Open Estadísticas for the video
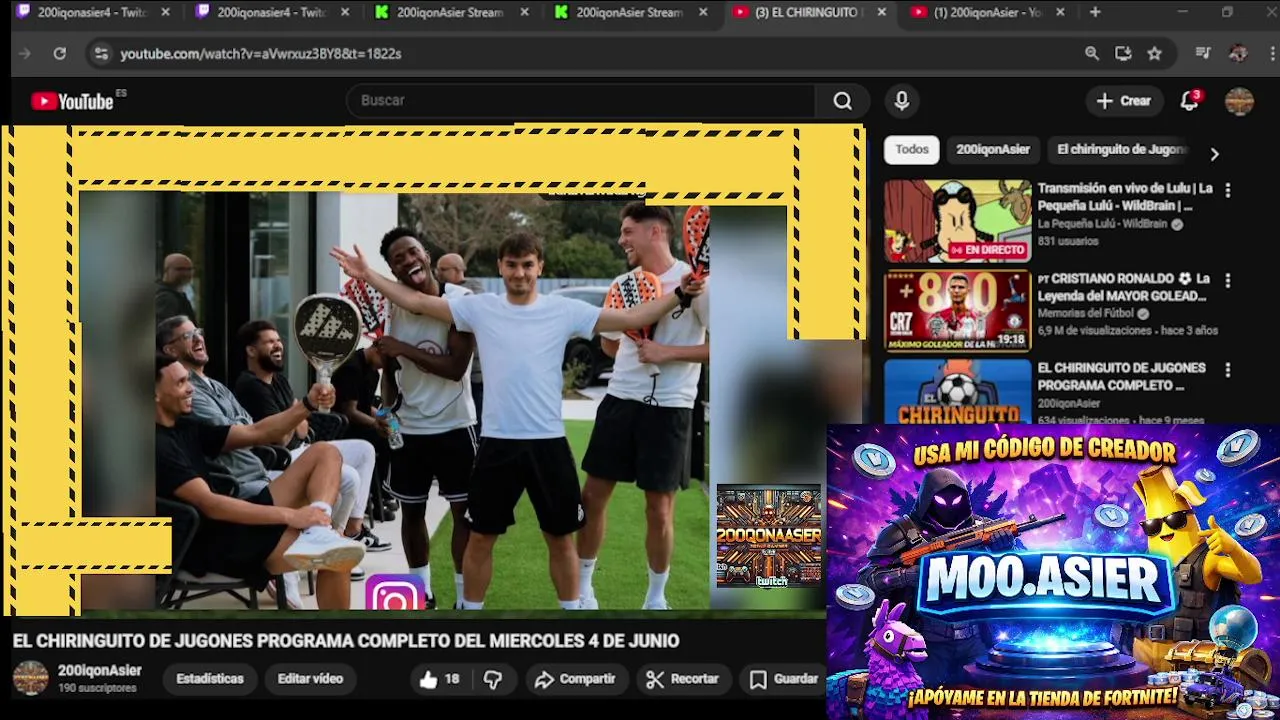Screen dimensions: 1280x720 coord(210,679)
